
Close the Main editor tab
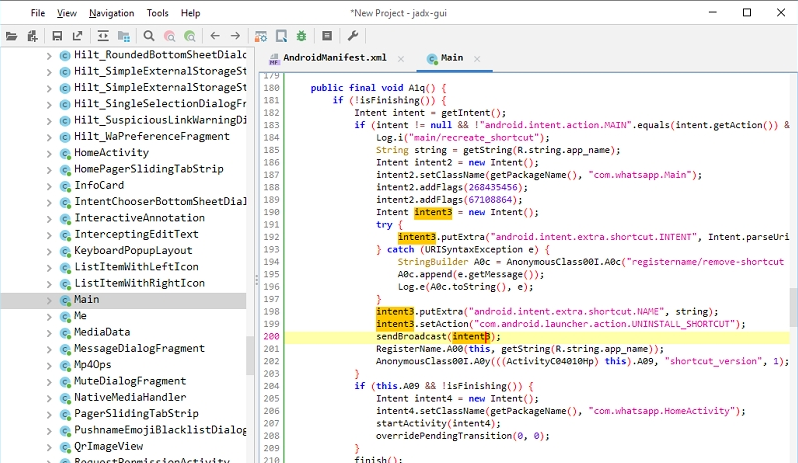478,59
